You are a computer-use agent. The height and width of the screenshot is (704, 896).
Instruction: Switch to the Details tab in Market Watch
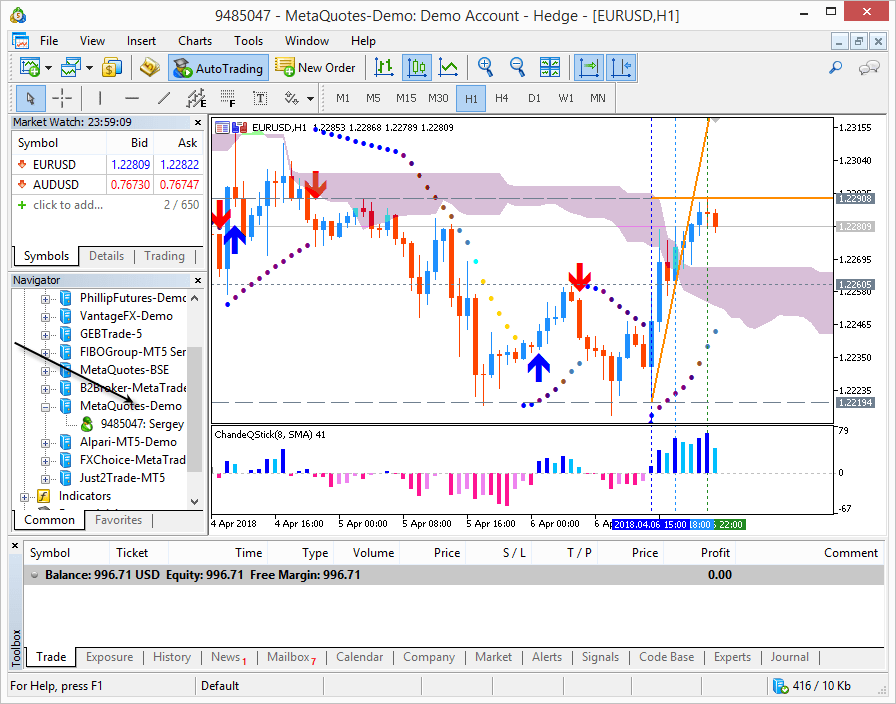(x=106, y=256)
